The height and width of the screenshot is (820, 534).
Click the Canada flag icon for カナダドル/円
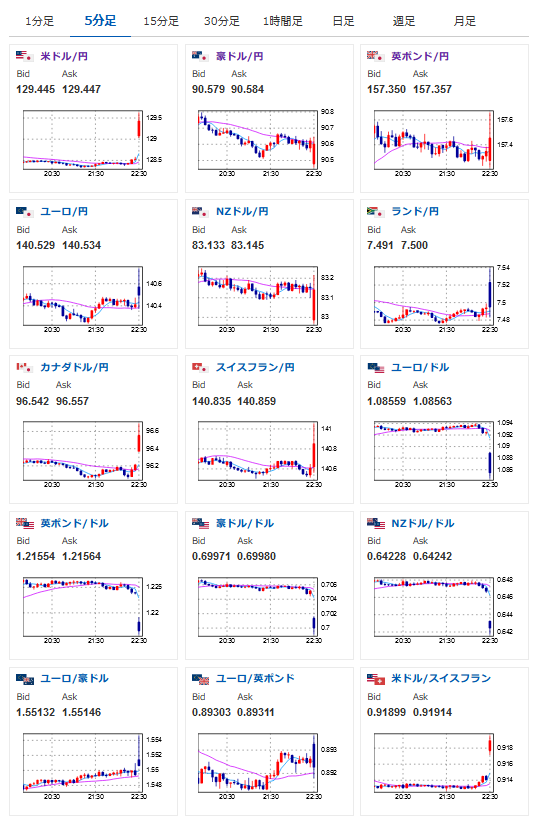click(x=25, y=367)
